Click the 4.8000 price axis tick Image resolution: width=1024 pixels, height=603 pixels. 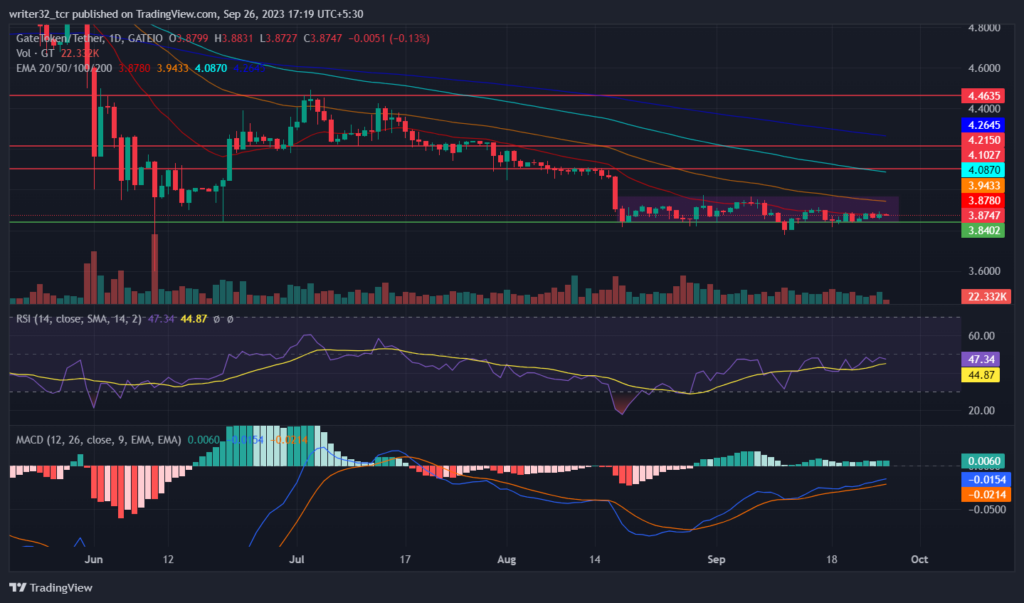coord(984,27)
